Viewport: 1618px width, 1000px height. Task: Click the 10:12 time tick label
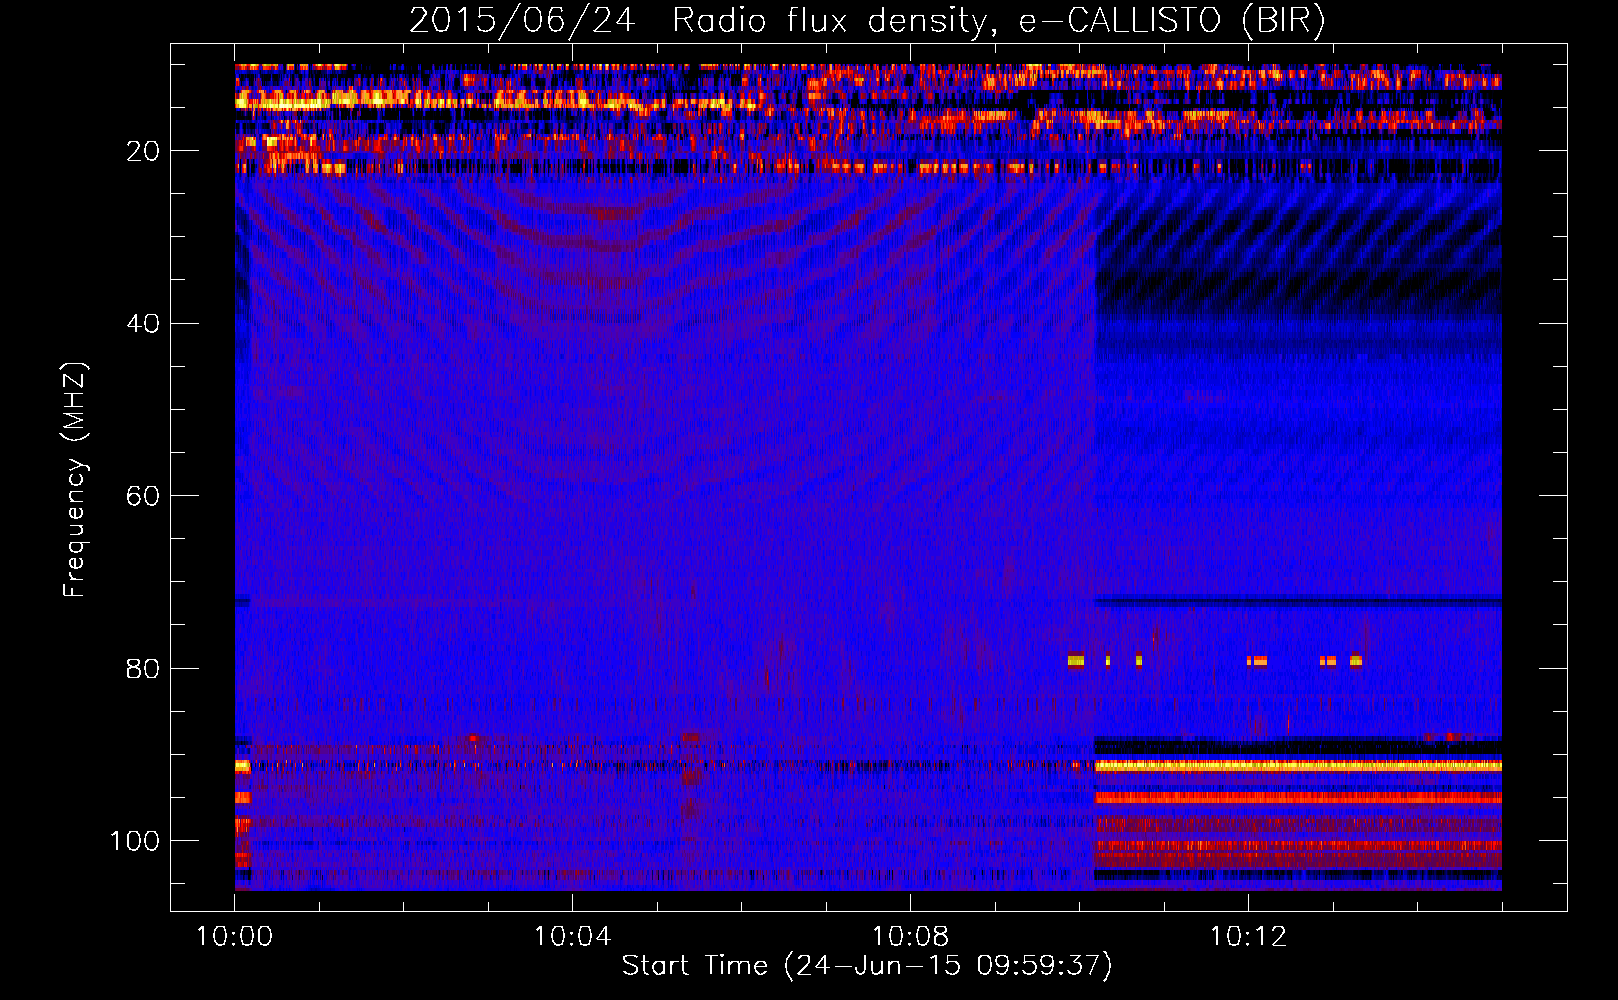point(1248,937)
